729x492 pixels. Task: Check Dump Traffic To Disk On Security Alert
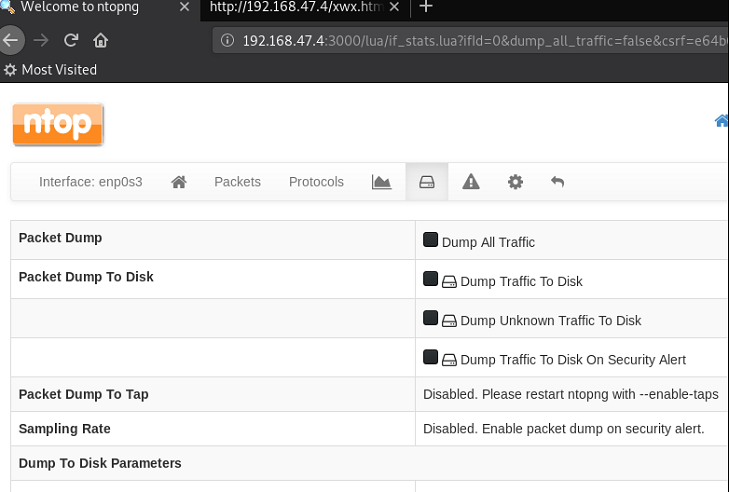tap(431, 357)
